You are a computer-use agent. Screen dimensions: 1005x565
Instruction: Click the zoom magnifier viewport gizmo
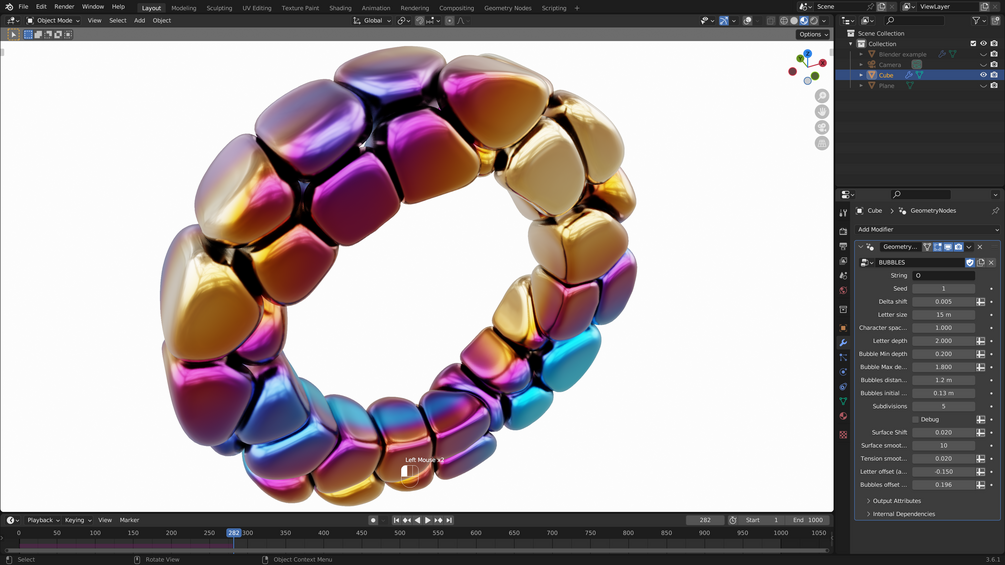[822, 96]
